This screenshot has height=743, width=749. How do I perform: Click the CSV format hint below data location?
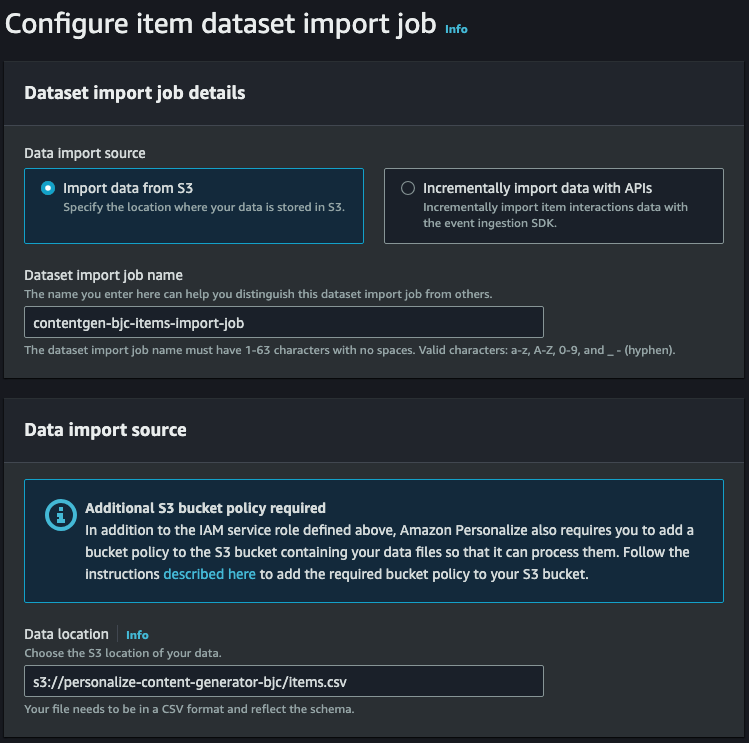189,709
